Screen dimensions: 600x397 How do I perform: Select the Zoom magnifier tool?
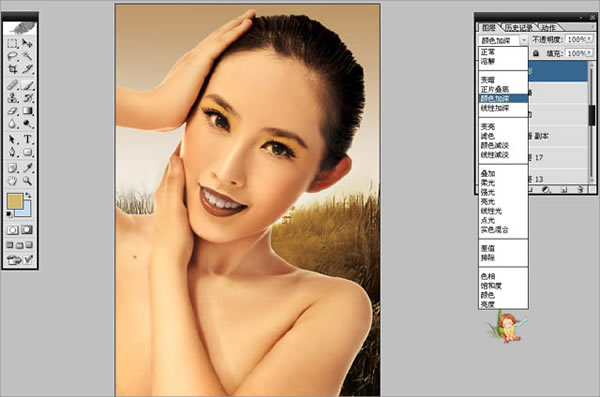(x=27, y=180)
